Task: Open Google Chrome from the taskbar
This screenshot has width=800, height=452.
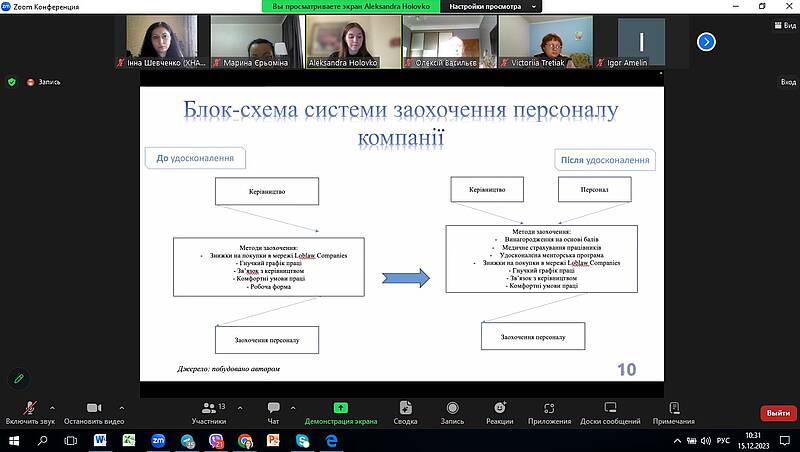Action: click(x=245, y=440)
